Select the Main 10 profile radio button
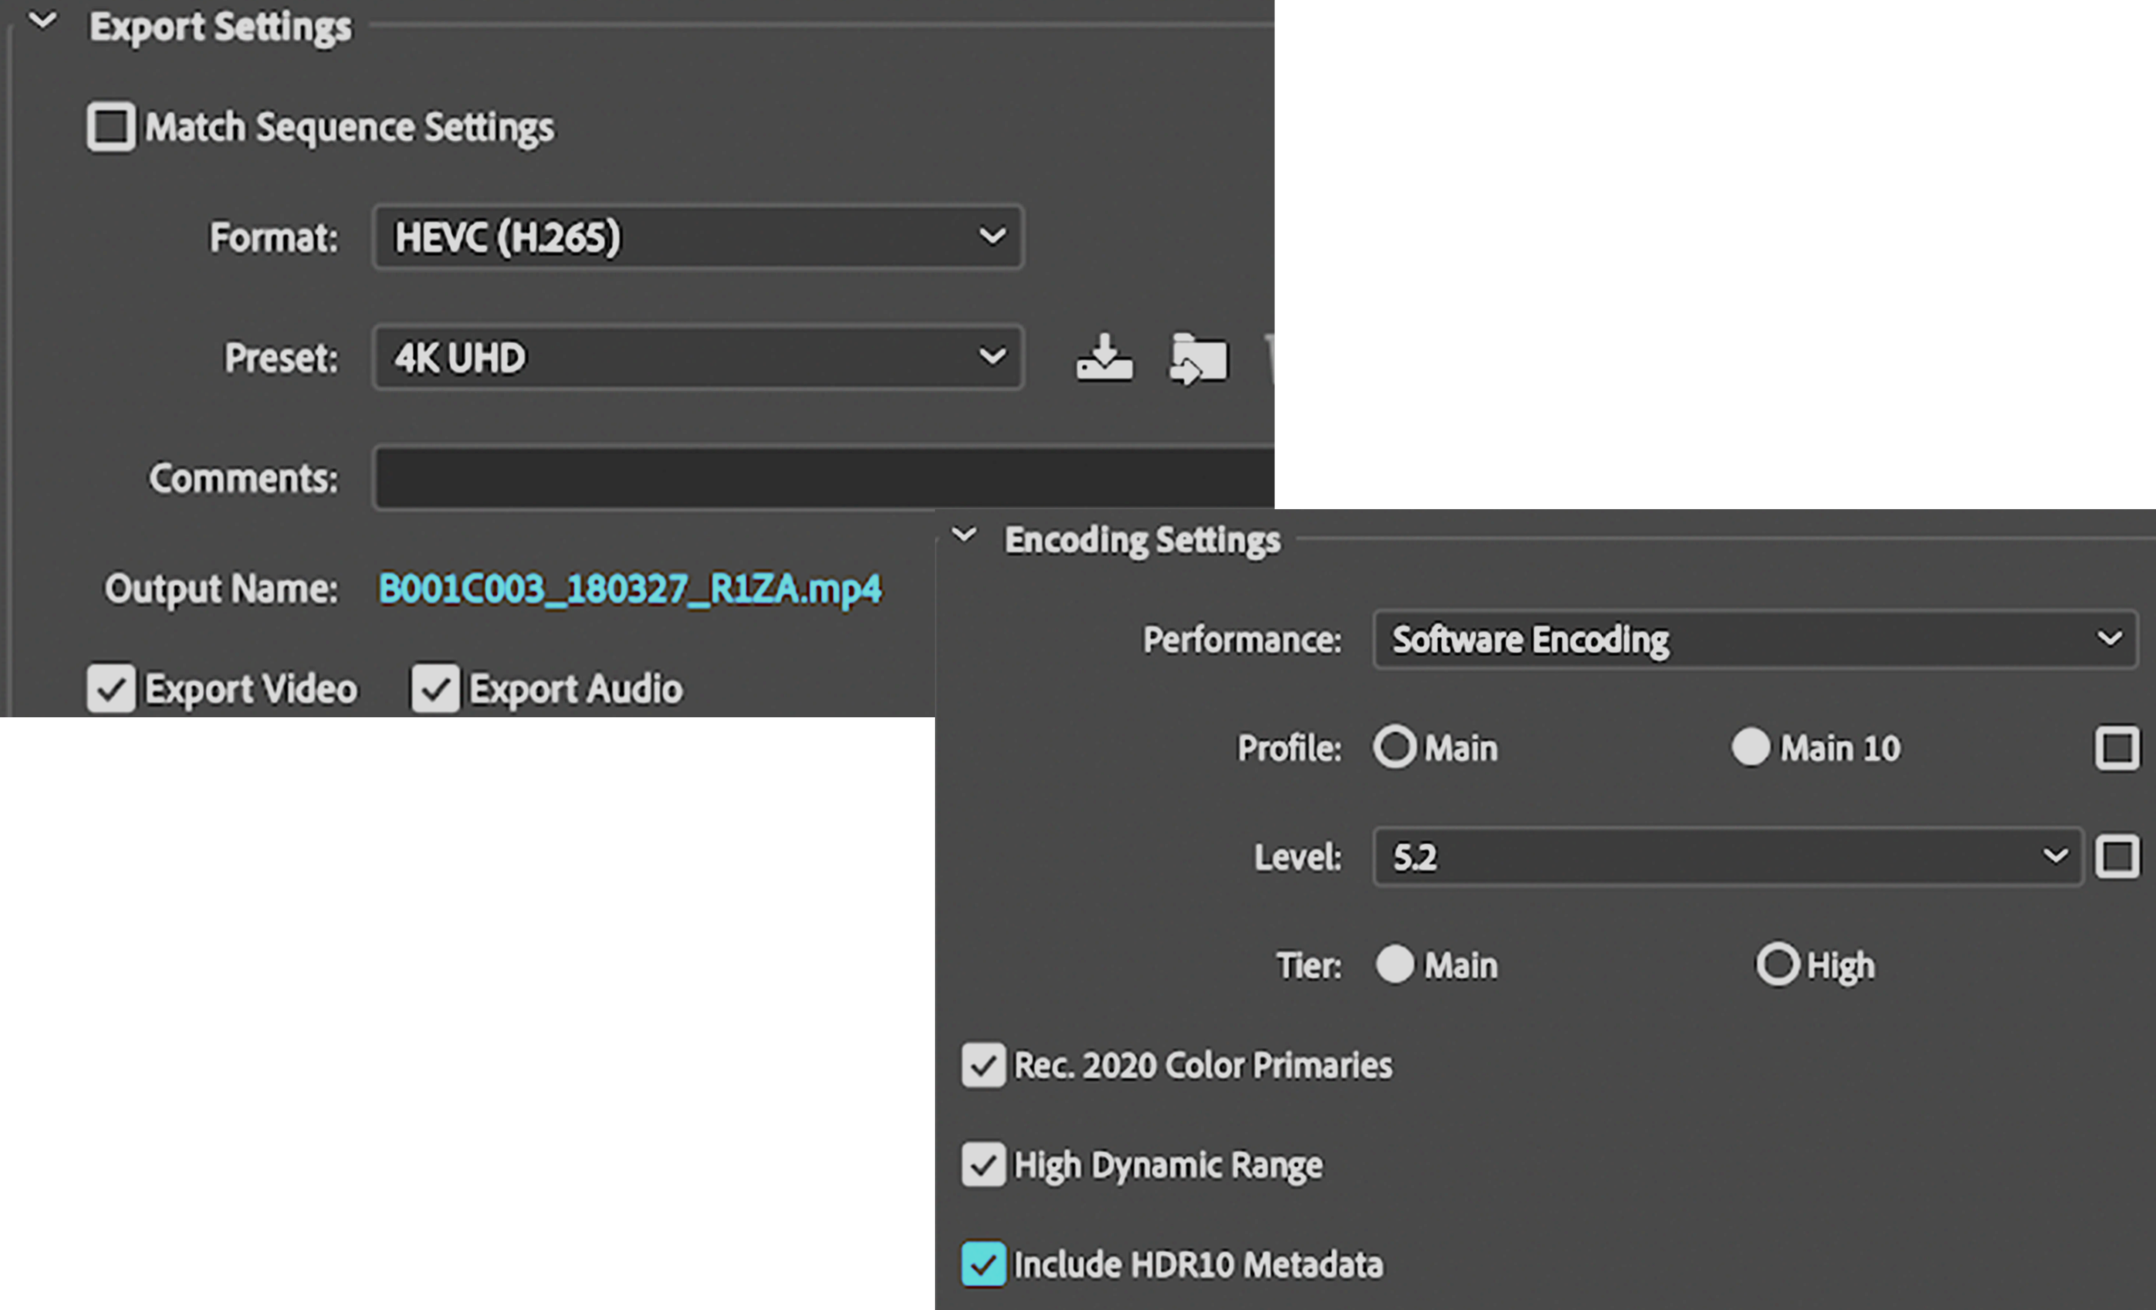Viewport: 2156px width, 1310px height. [x=1750, y=747]
